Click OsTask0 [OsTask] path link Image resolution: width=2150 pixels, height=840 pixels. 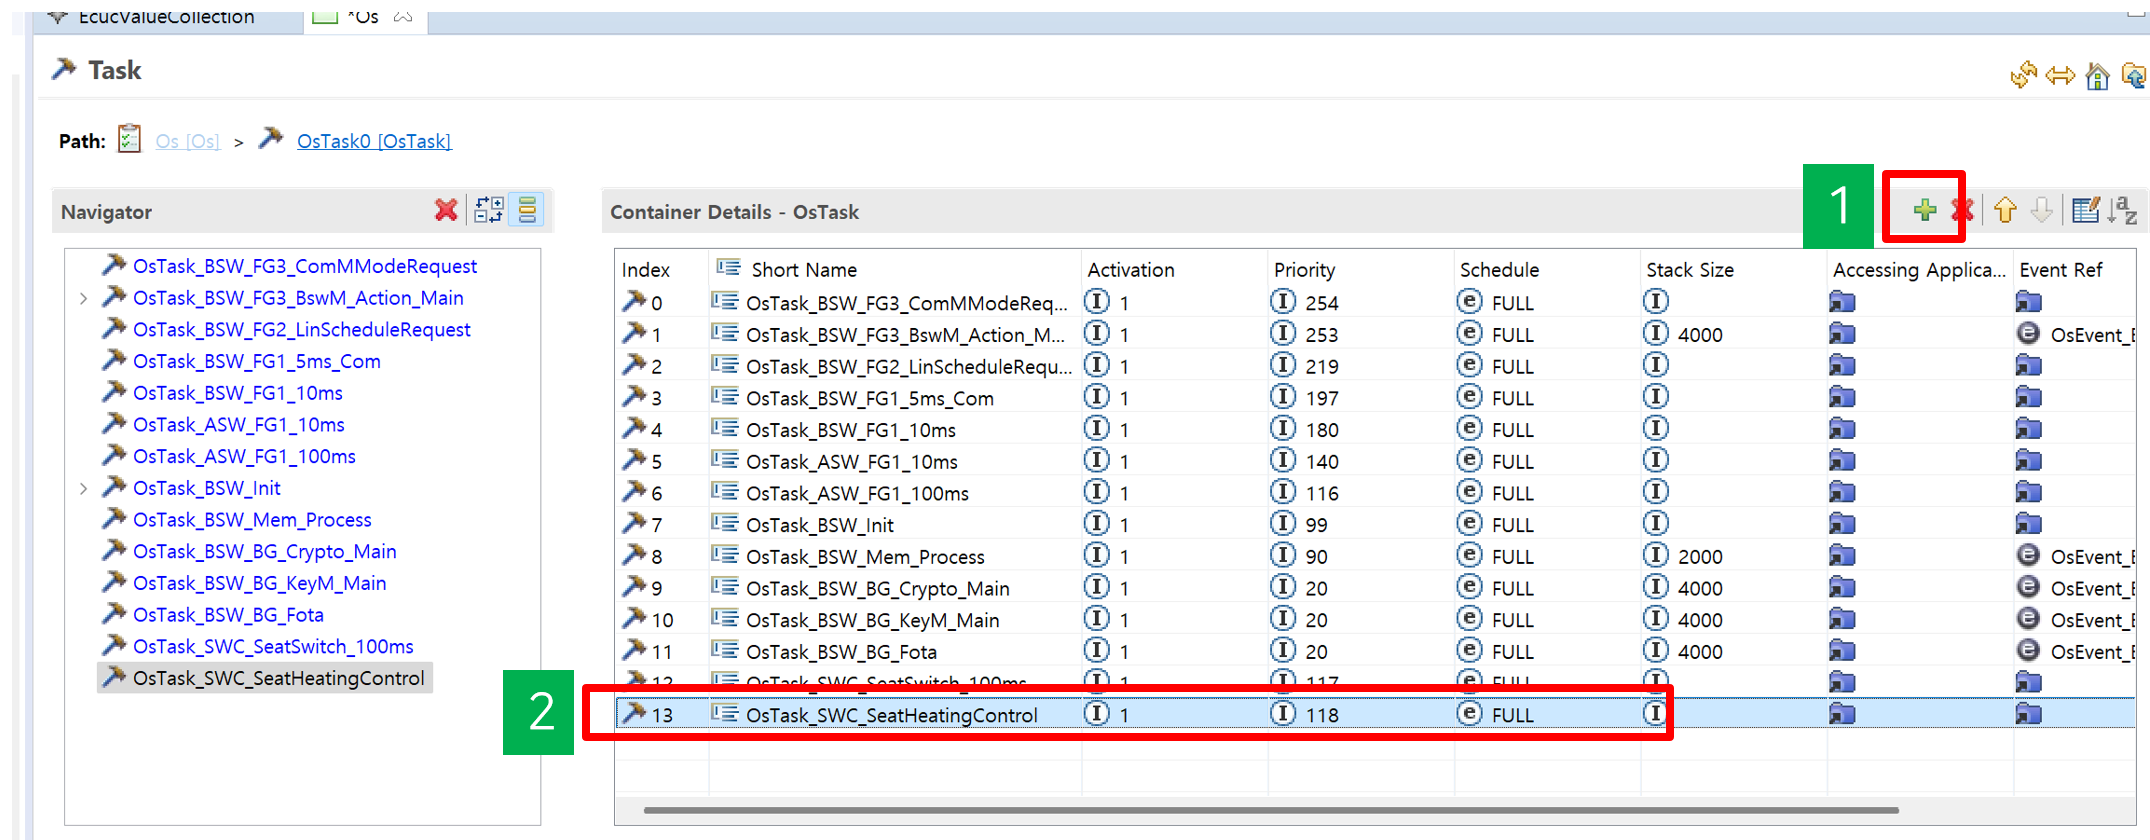(x=373, y=141)
